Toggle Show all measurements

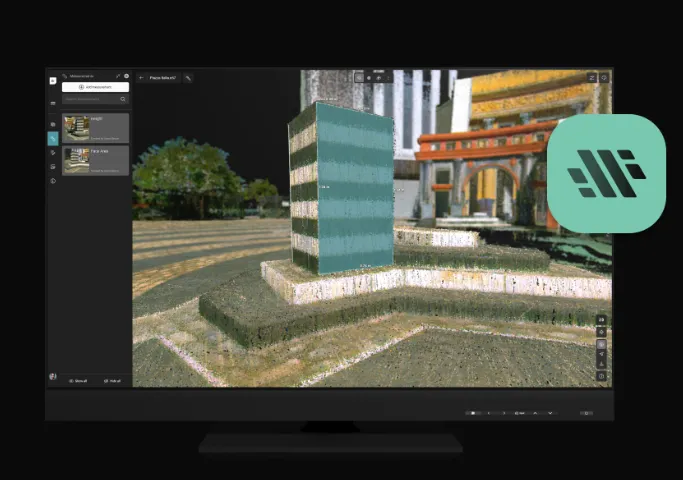tap(79, 381)
